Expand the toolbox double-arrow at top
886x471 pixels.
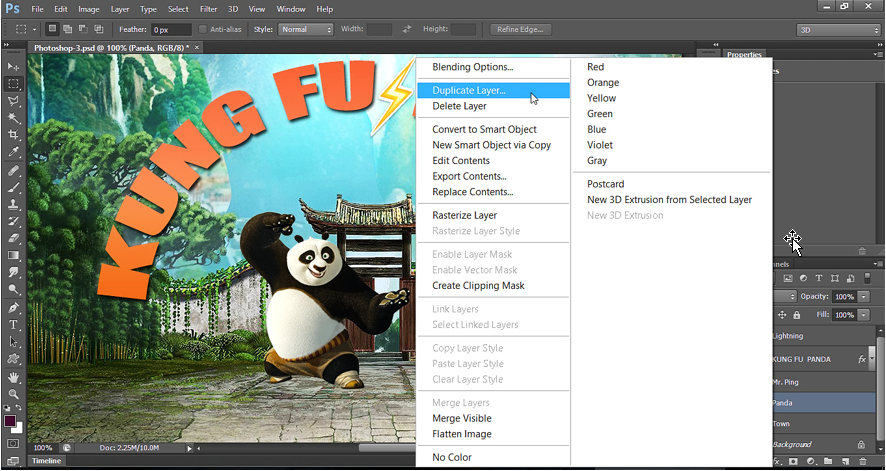[6, 45]
